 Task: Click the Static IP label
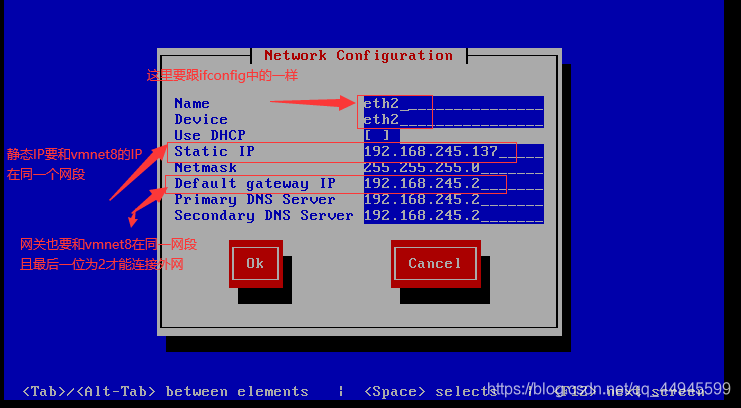[x=214, y=151]
